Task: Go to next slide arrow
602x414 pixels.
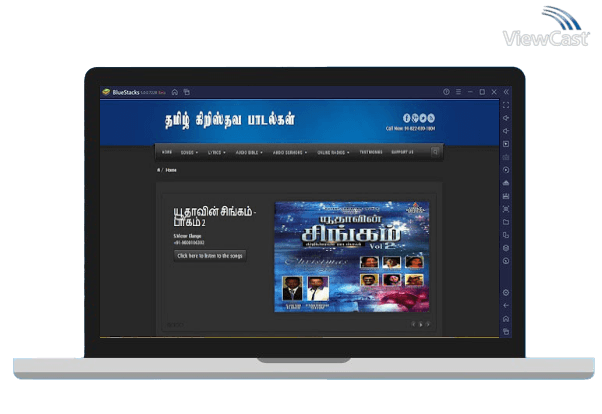Action: click(x=428, y=325)
